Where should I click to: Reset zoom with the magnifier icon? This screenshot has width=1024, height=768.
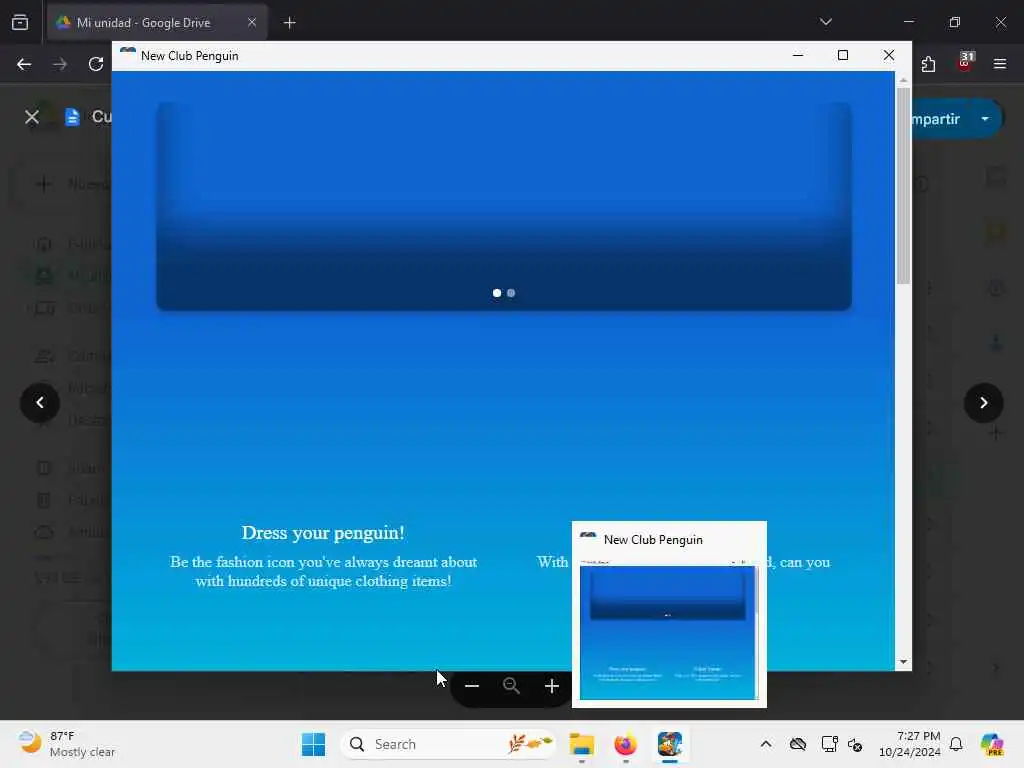511,686
